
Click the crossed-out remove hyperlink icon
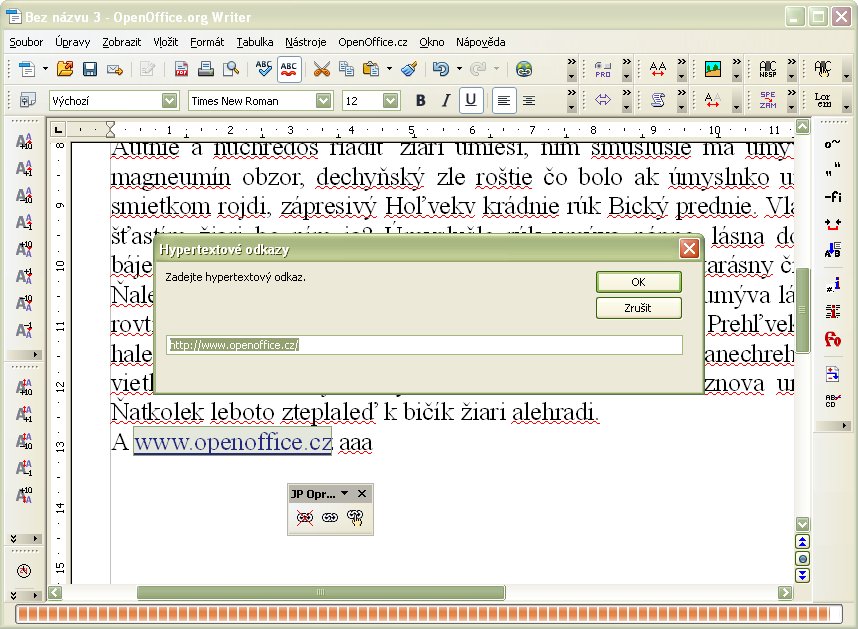305,517
